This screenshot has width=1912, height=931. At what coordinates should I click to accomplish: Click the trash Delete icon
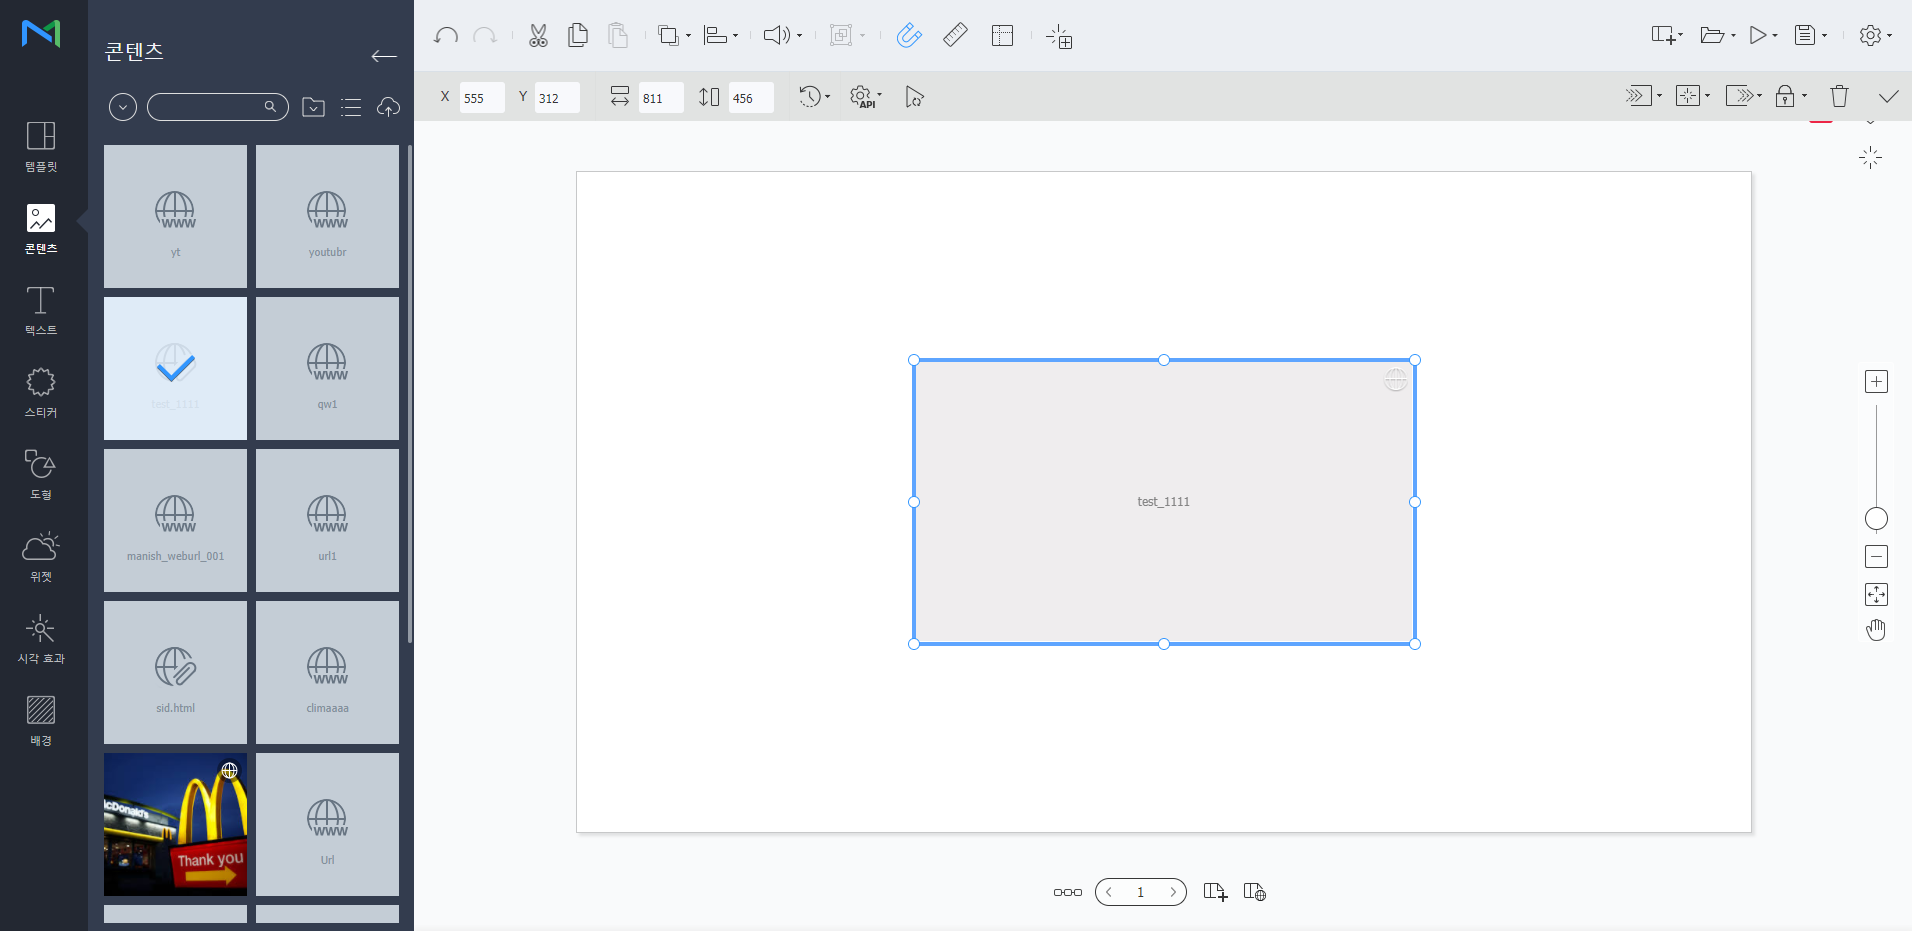coord(1839,96)
